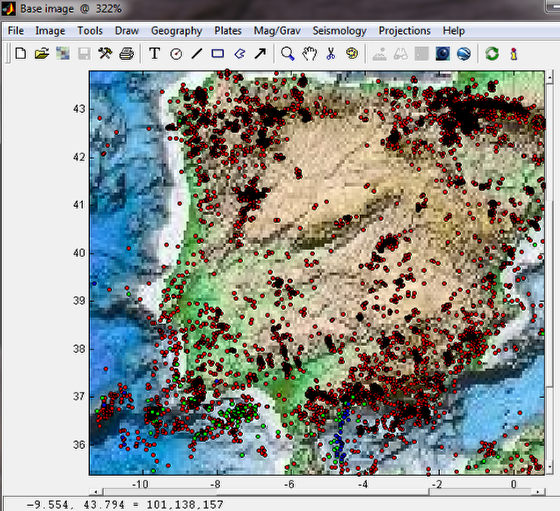Click the horizontal scrollbar left arrow
This screenshot has height=511, width=560.
[x=95, y=492]
